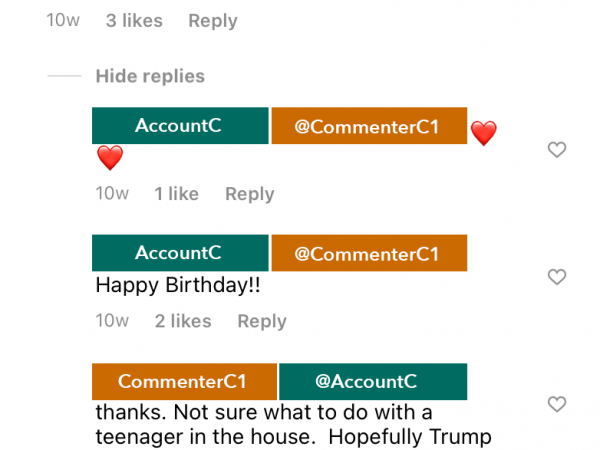Click the red heart emoji after @CommenterC1
600x450 pixels.
point(484,133)
